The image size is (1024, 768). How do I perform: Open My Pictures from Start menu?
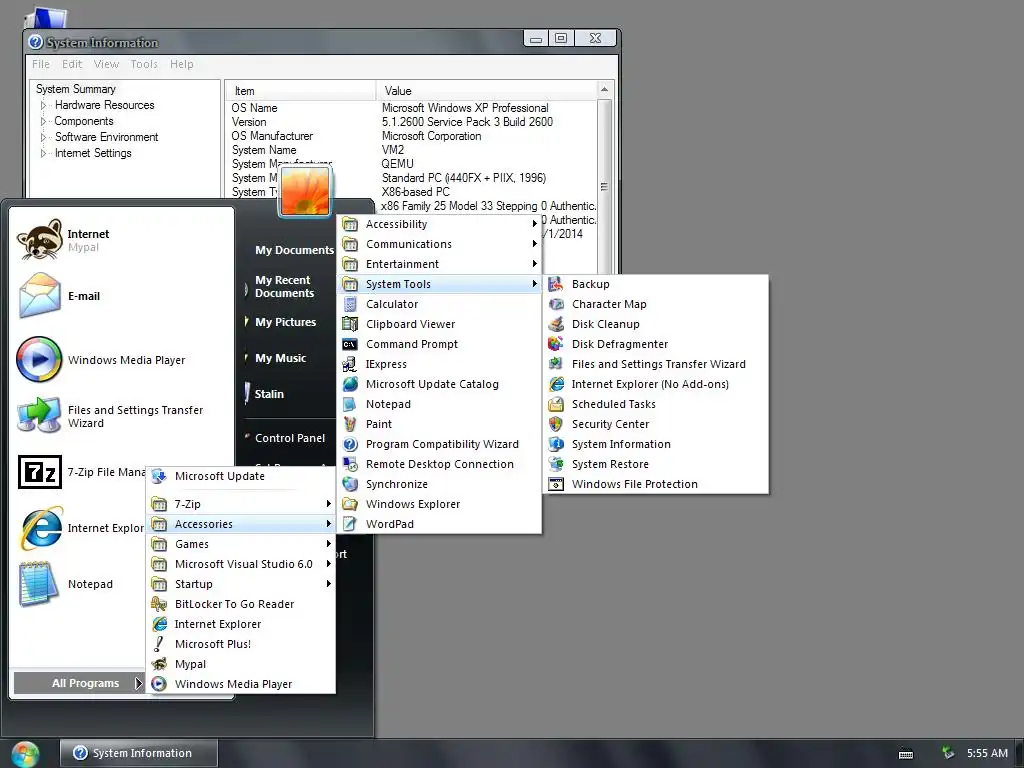pos(285,322)
